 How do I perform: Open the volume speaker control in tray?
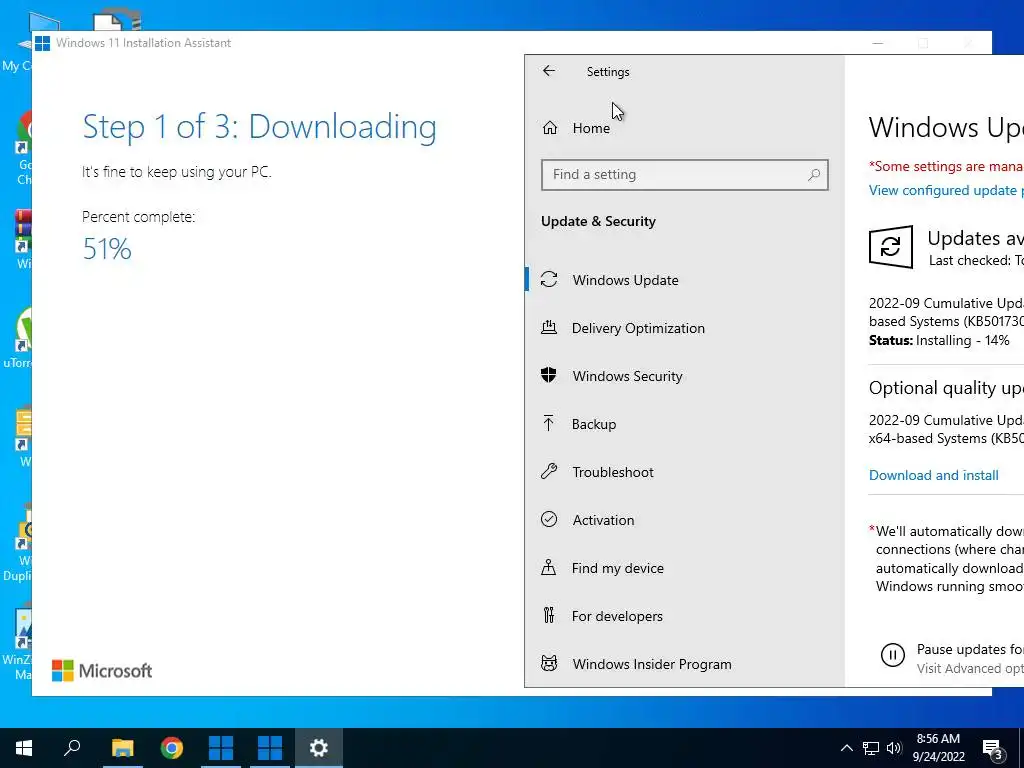(894, 748)
